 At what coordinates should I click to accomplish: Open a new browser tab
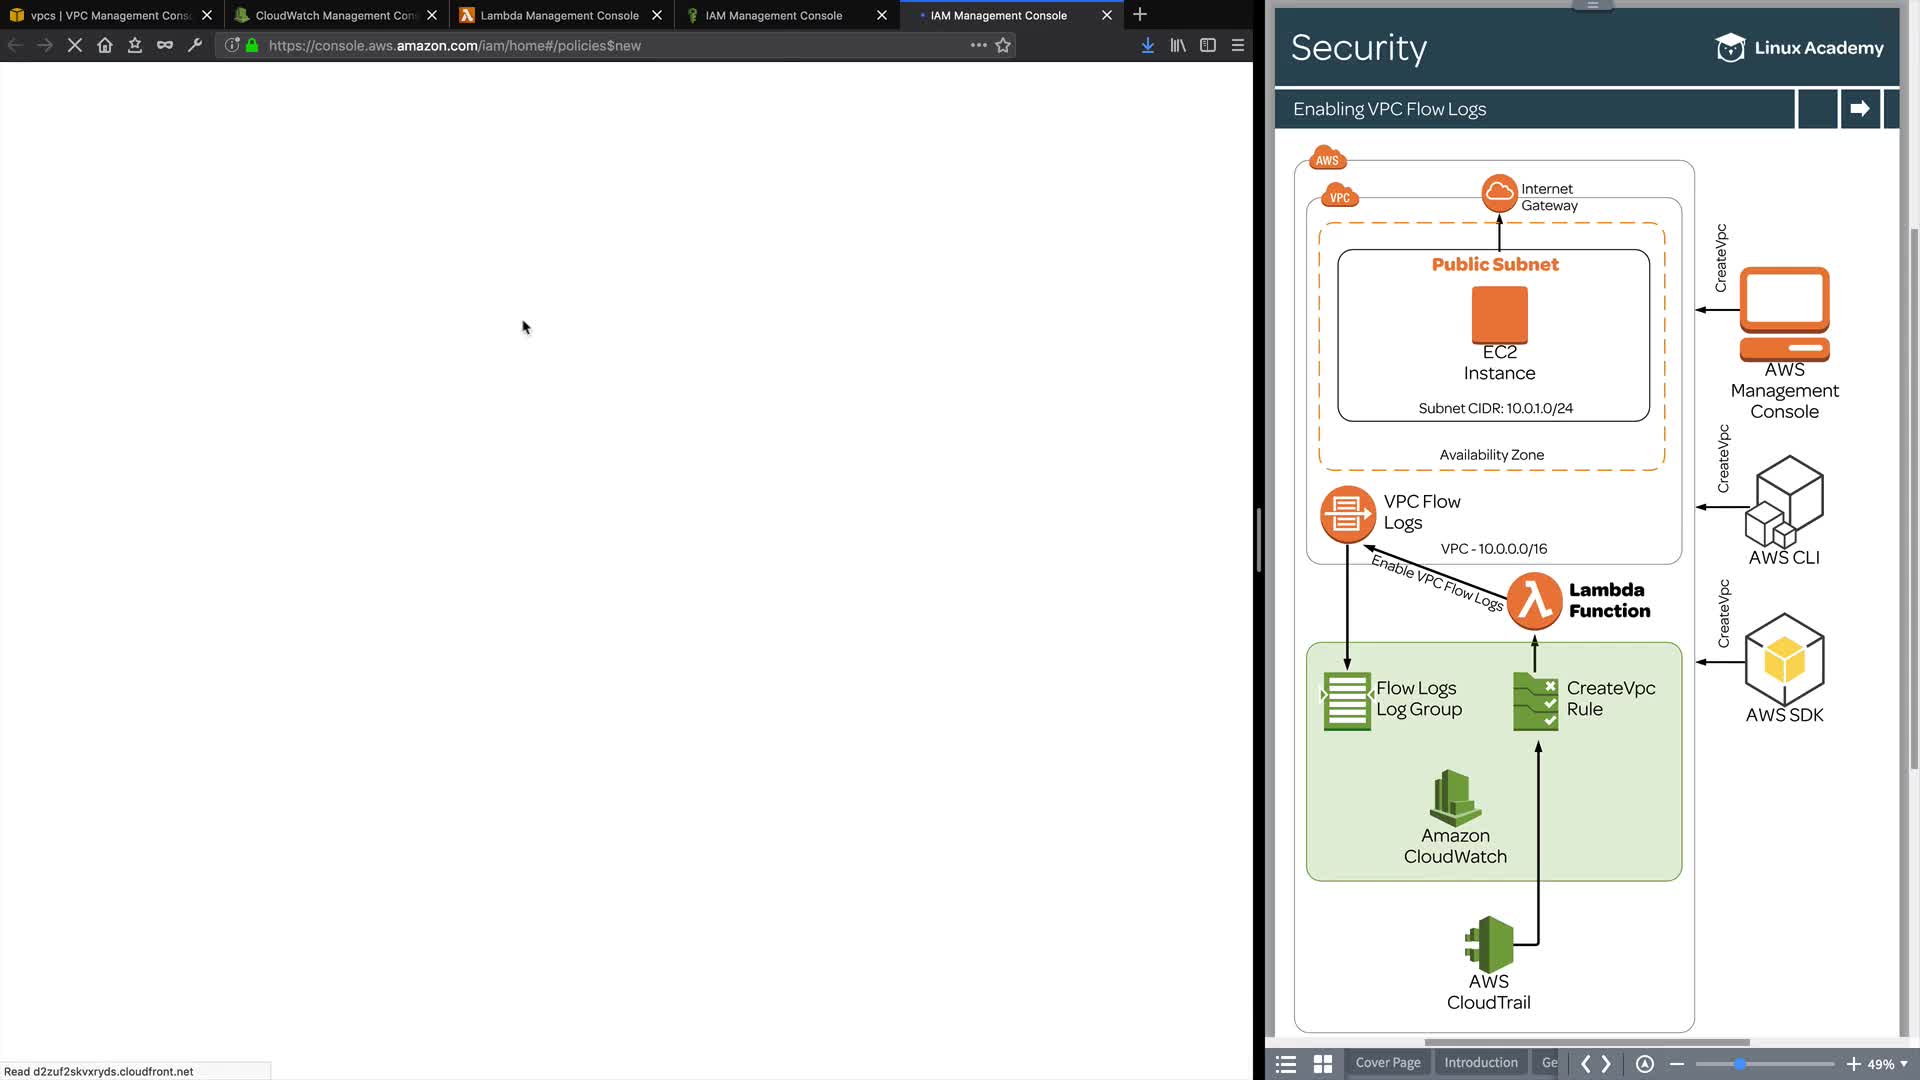pyautogui.click(x=1140, y=15)
